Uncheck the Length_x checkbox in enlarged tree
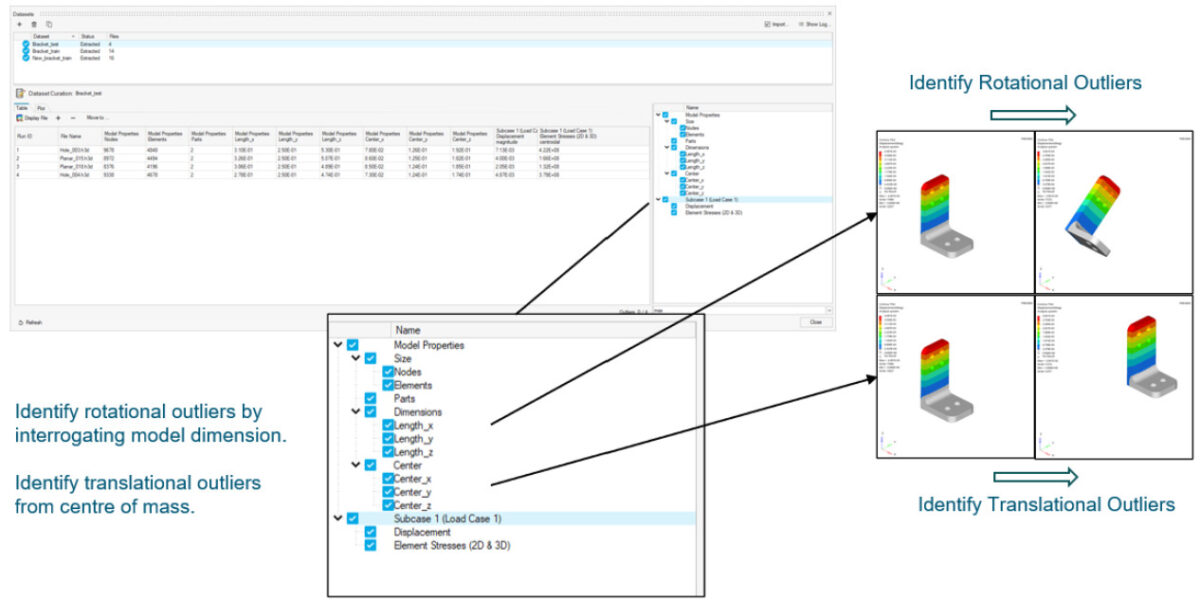The height and width of the screenshot is (601, 1200). click(x=388, y=426)
